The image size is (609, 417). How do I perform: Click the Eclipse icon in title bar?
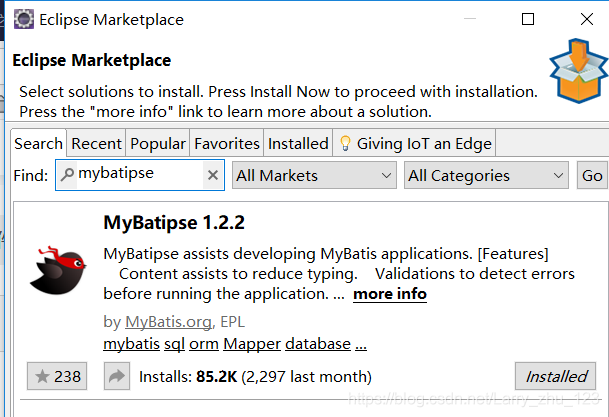point(24,19)
